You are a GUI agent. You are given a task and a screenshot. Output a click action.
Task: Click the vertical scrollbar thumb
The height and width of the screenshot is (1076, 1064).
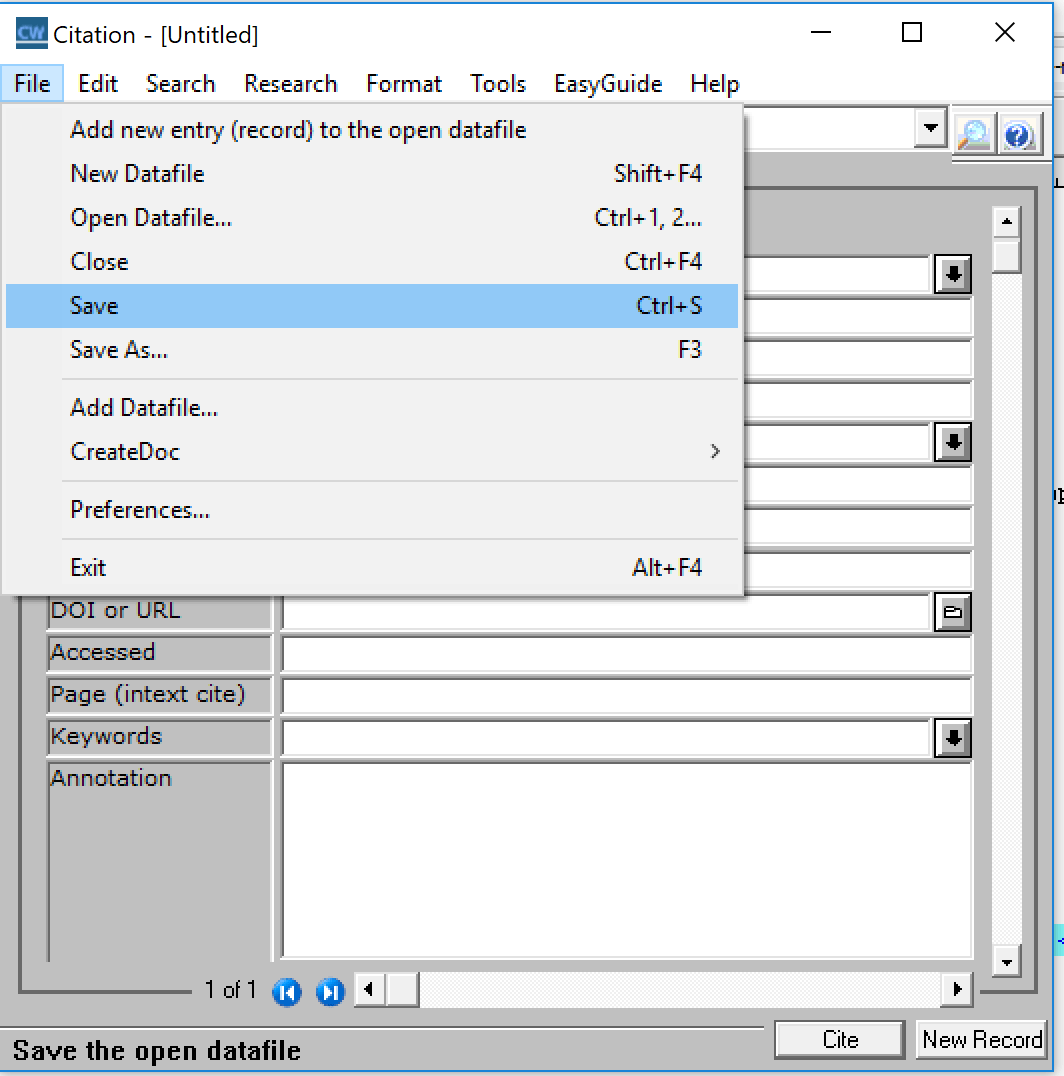pyautogui.click(x=1007, y=256)
